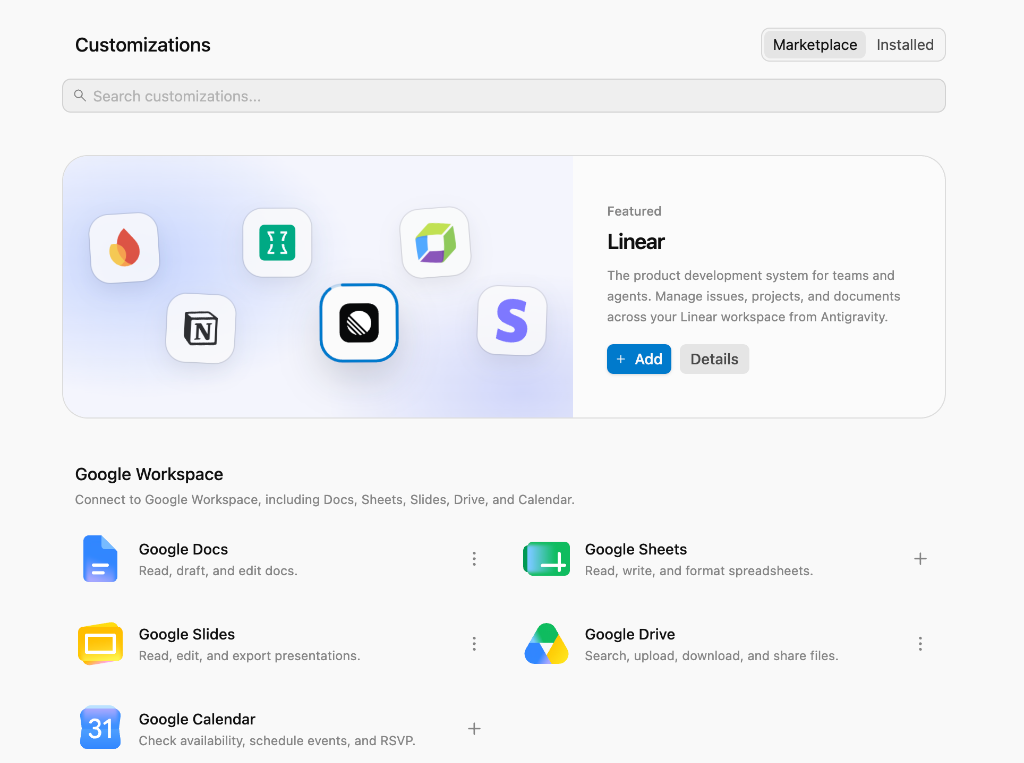Click the Google Docs icon
This screenshot has width=1024, height=763.
coord(100,559)
